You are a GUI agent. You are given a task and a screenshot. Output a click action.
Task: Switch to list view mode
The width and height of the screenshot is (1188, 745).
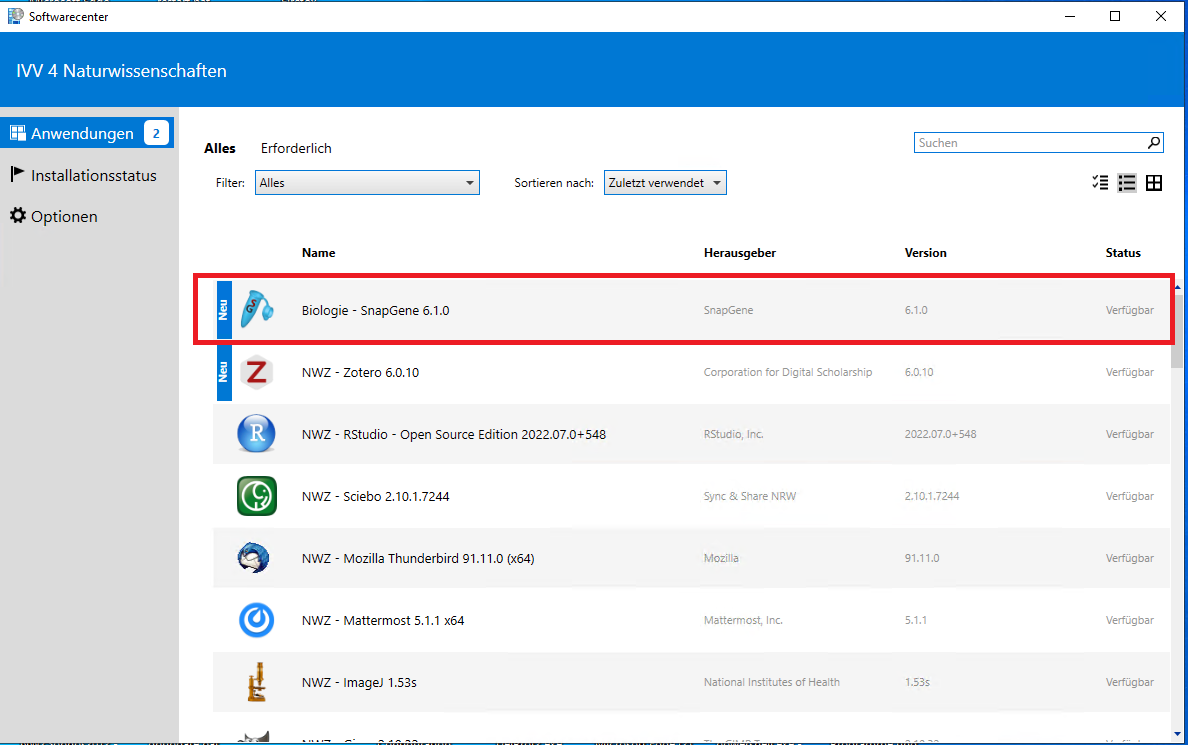click(x=1127, y=183)
